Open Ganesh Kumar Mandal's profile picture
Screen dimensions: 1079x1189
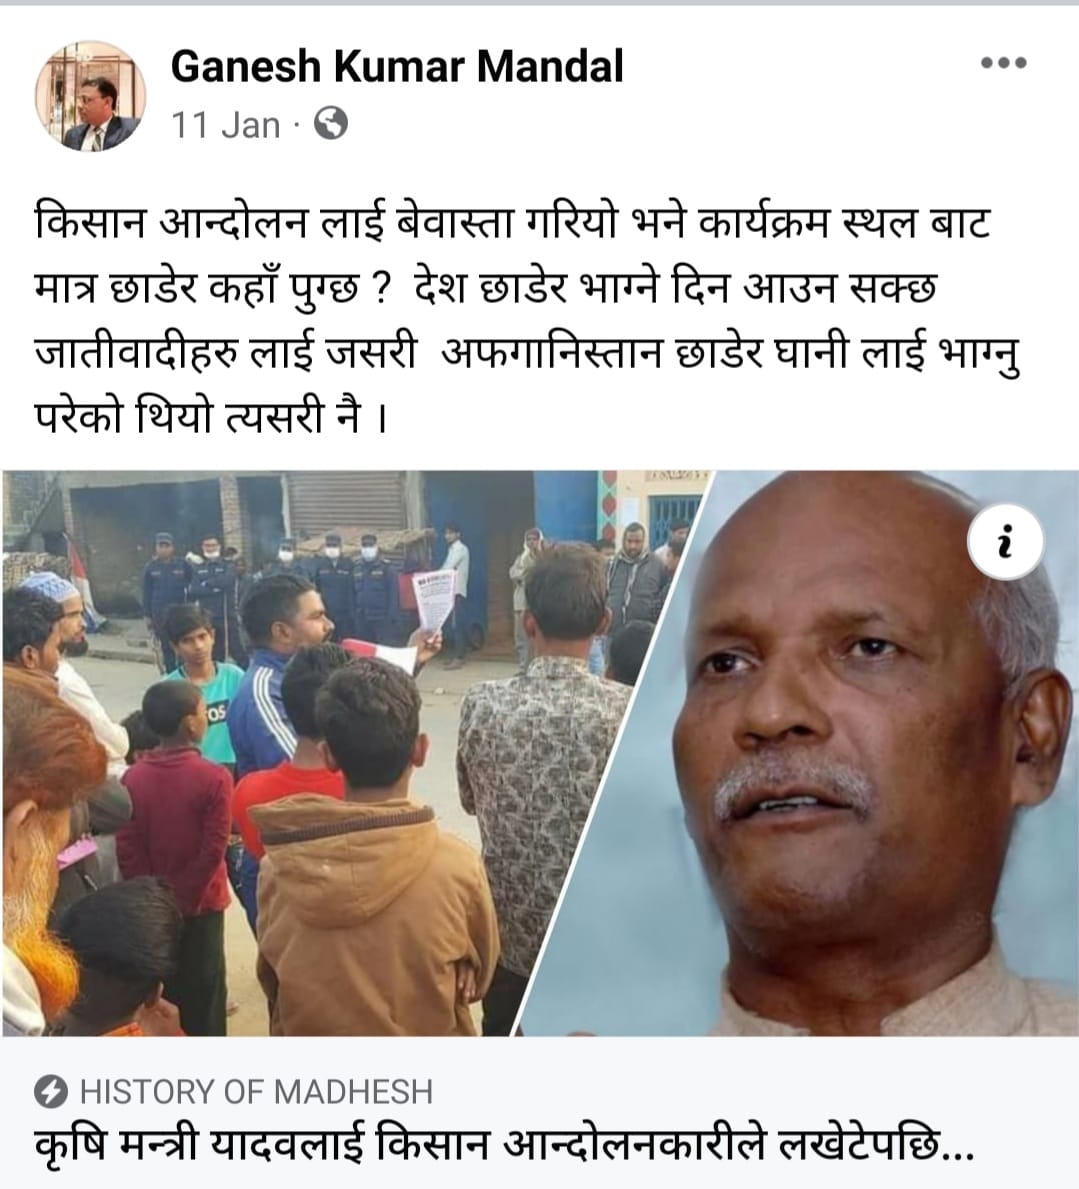click(x=91, y=96)
